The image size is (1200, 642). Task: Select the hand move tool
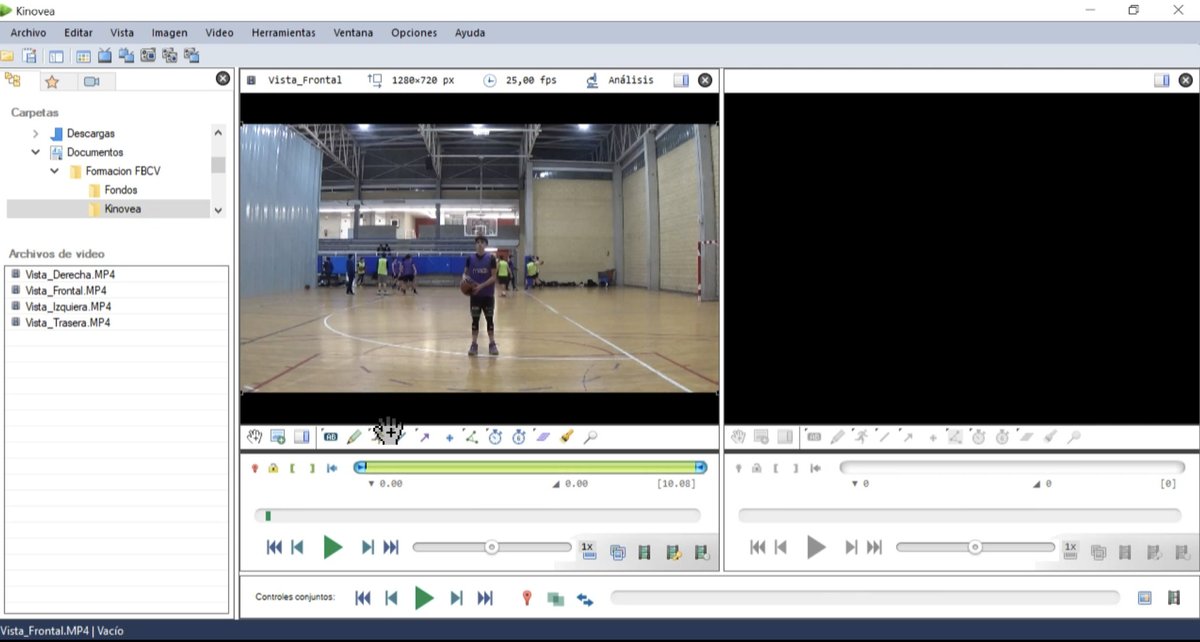click(x=255, y=436)
